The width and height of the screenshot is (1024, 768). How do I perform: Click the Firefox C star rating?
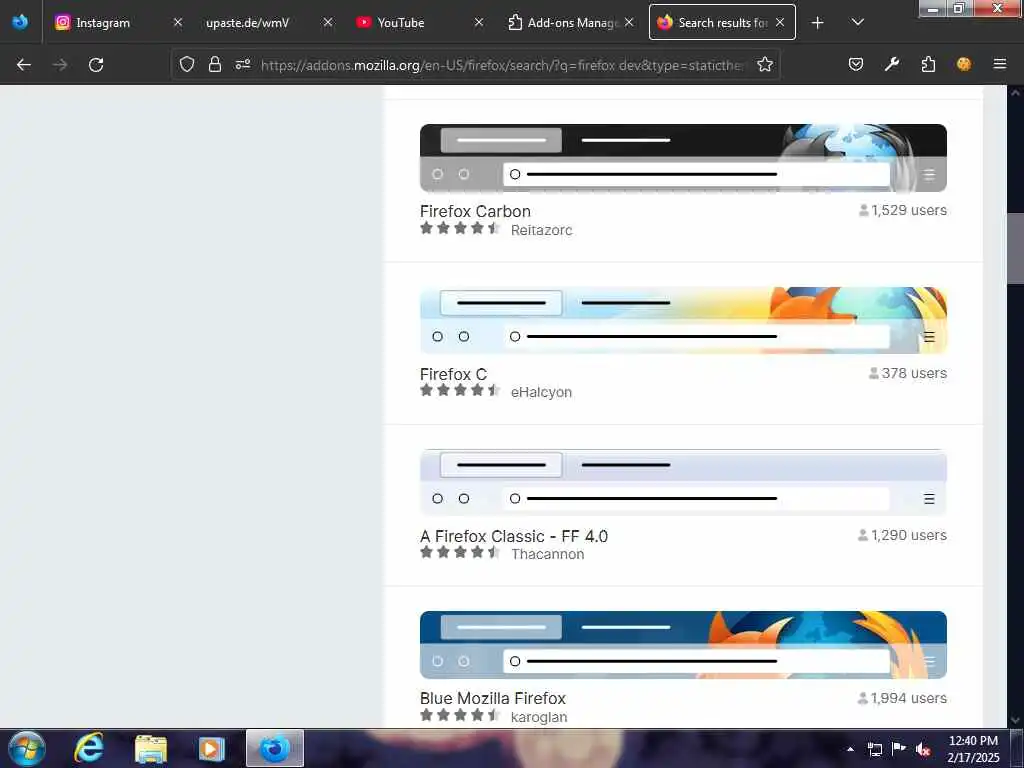pos(460,390)
